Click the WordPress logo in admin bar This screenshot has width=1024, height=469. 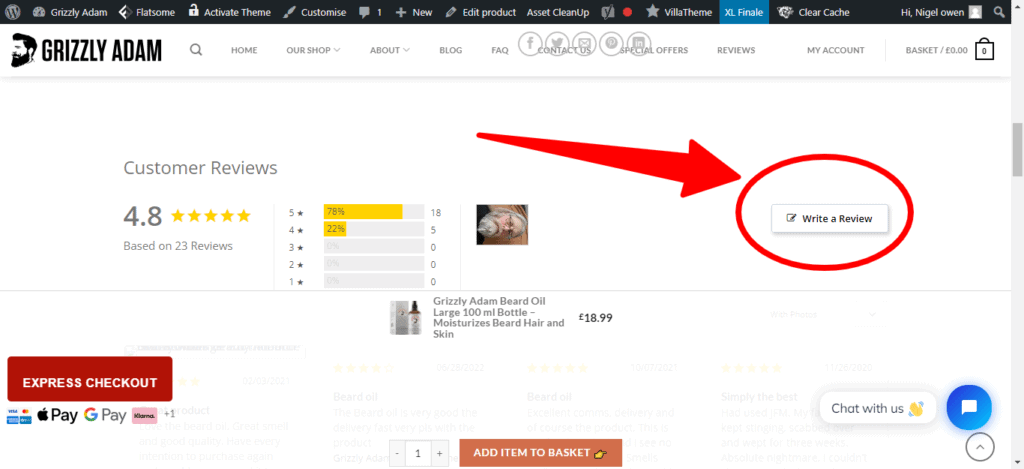[x=14, y=12]
